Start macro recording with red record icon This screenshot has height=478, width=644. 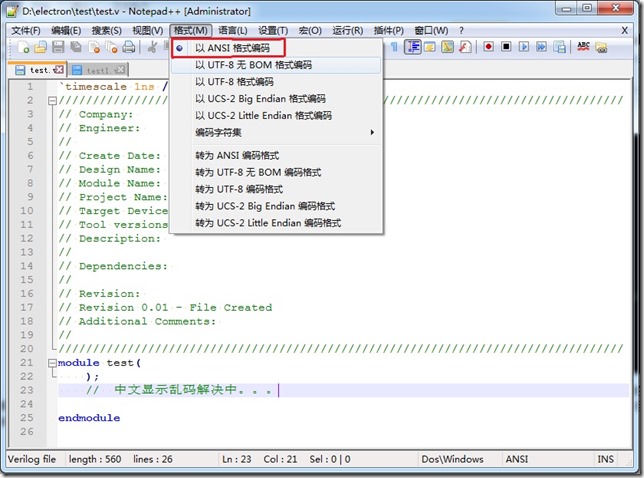click(489, 47)
